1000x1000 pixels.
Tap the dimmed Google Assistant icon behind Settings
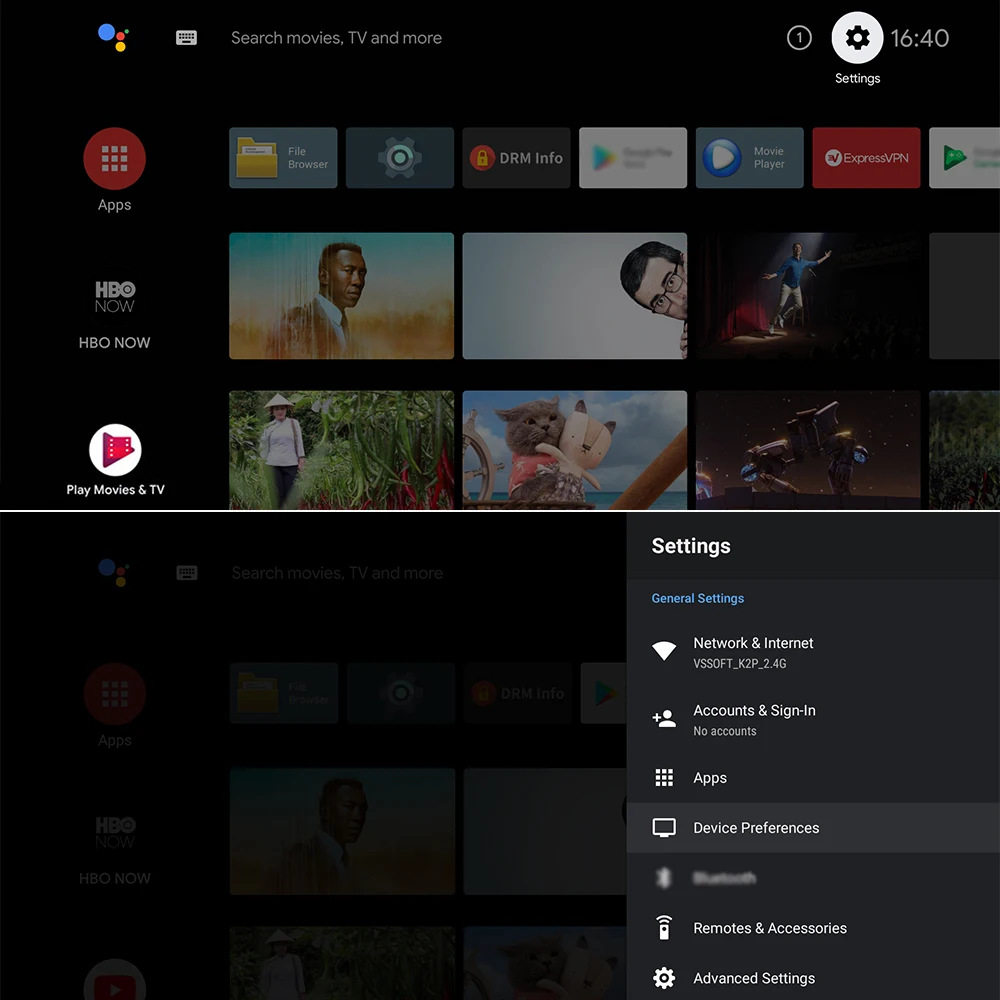114,572
